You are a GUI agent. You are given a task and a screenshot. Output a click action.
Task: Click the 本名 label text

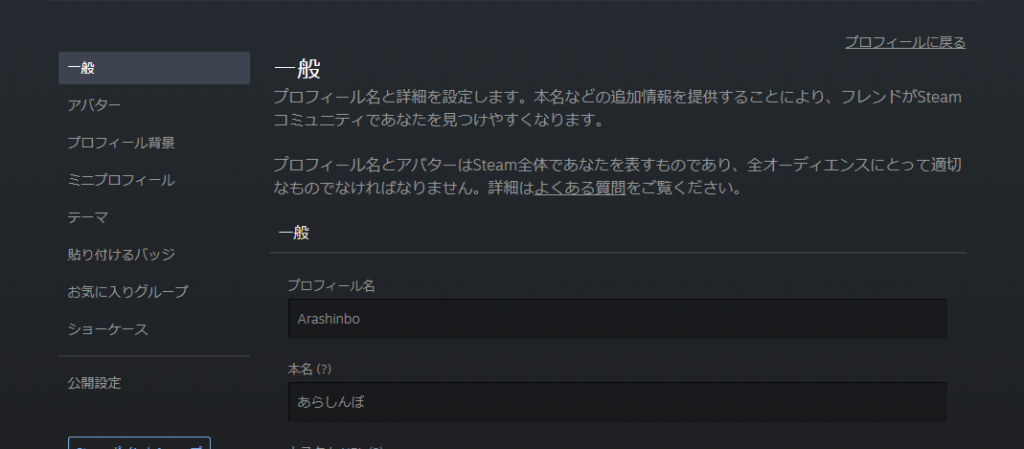coord(299,369)
